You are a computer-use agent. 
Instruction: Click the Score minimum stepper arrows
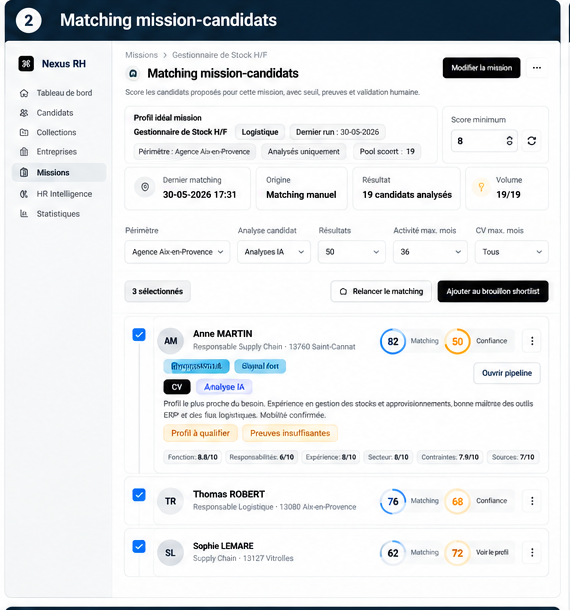coord(509,141)
